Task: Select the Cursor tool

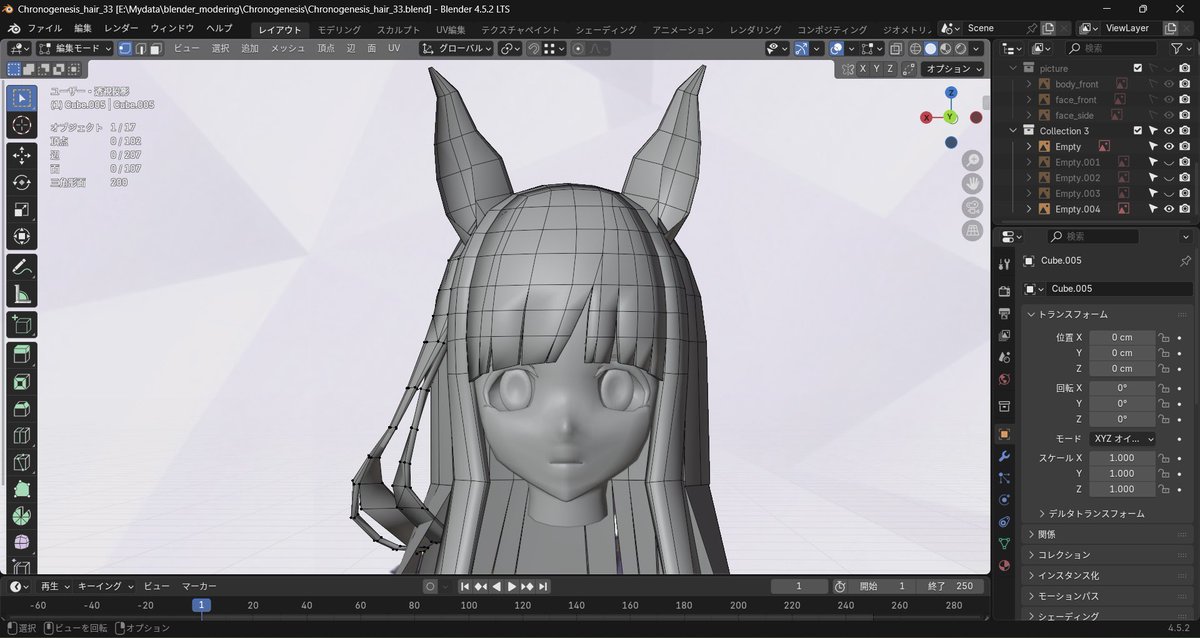Action: click(x=22, y=125)
